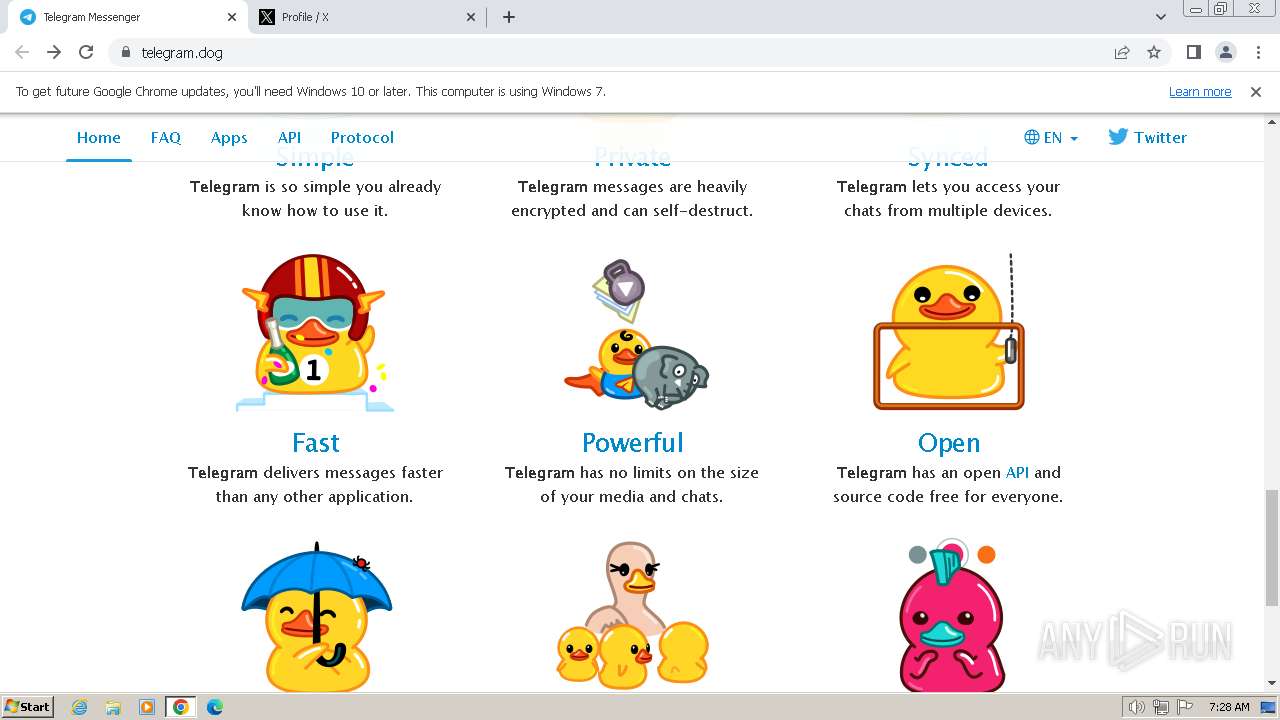Open the Chrome three-dot menu
This screenshot has width=1280, height=720.
coord(1258,52)
